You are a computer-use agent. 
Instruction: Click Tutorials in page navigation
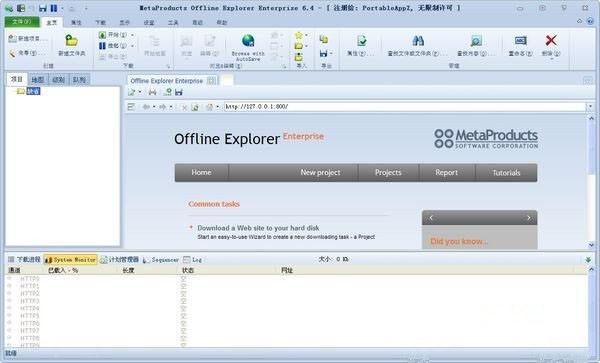pos(506,173)
